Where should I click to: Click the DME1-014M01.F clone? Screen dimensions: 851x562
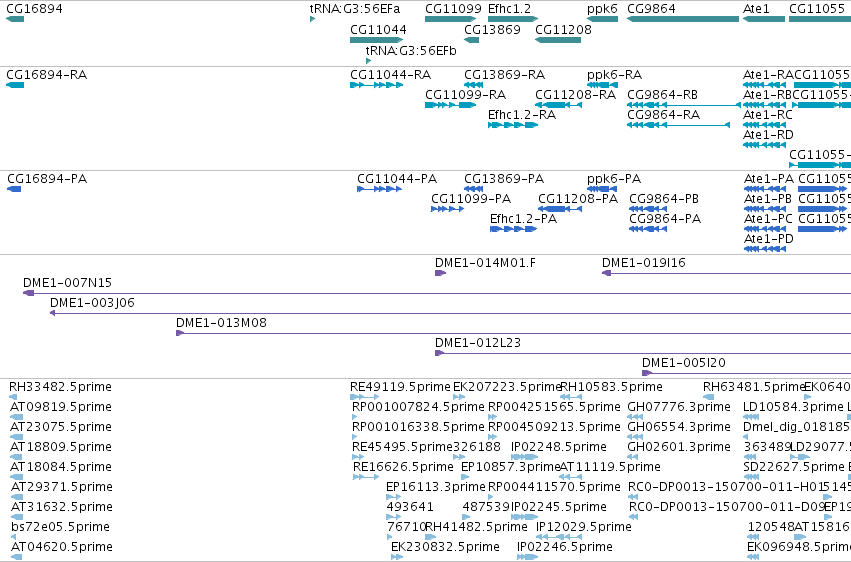pyautogui.click(x=441, y=273)
